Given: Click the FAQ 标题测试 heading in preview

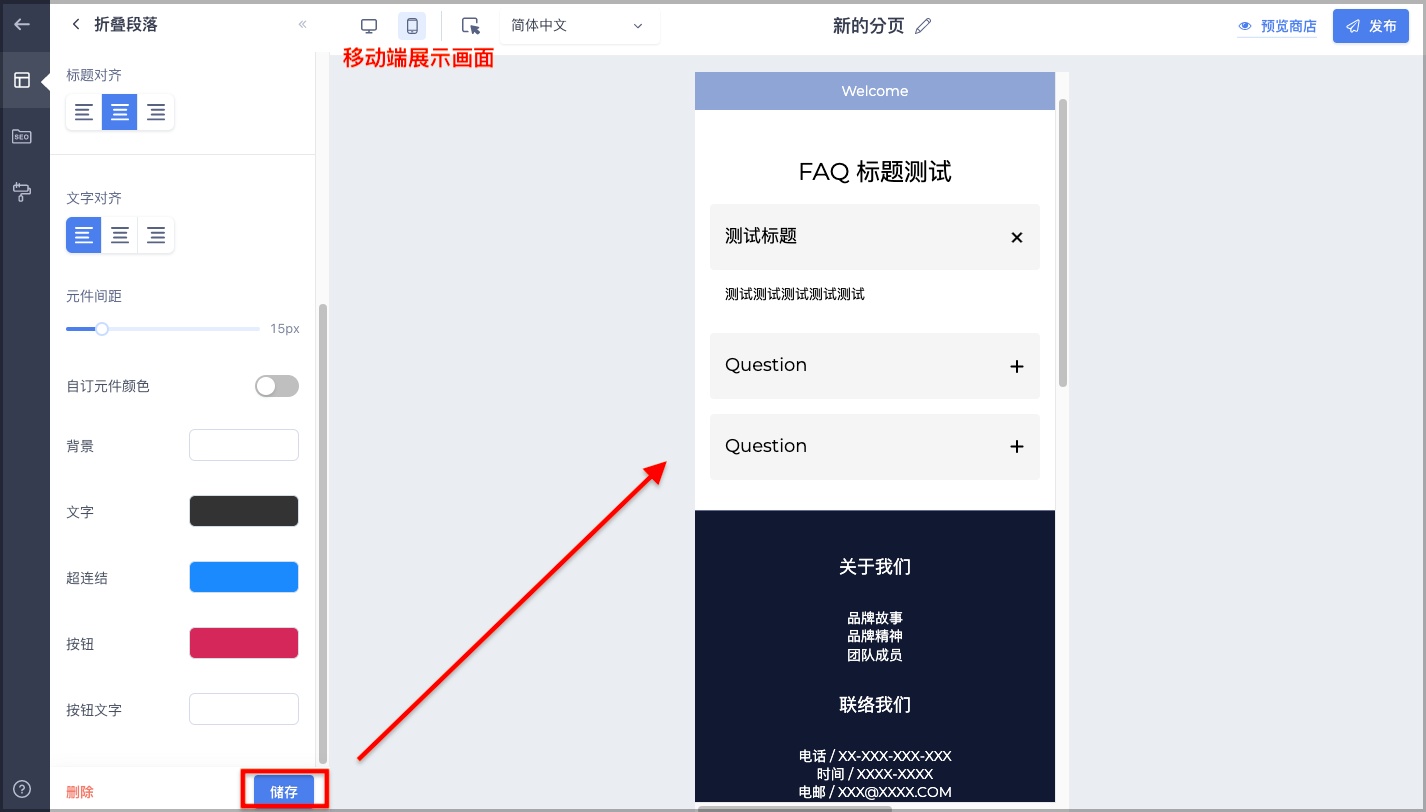Looking at the screenshot, I should click(x=875, y=172).
